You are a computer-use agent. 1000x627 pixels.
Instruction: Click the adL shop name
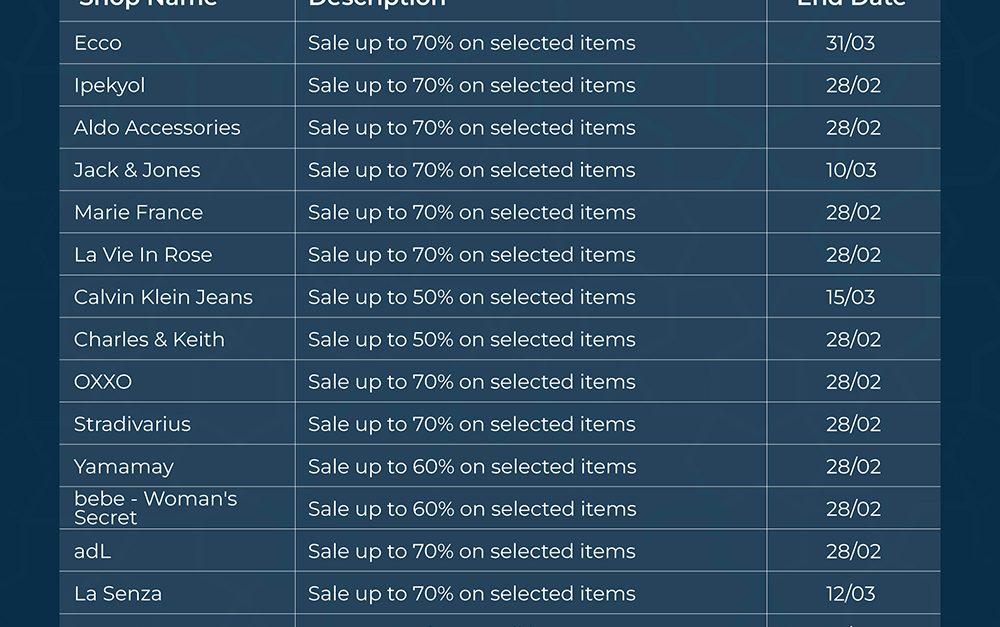[92, 551]
